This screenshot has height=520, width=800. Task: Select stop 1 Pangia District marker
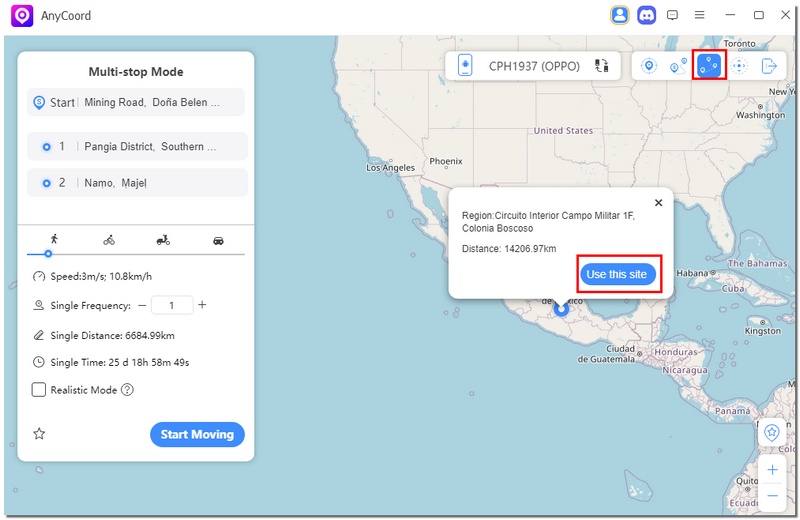(x=46, y=147)
